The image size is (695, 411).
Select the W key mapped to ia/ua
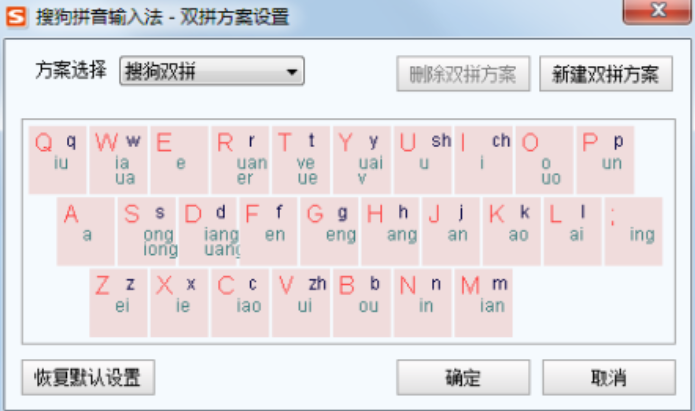119,159
